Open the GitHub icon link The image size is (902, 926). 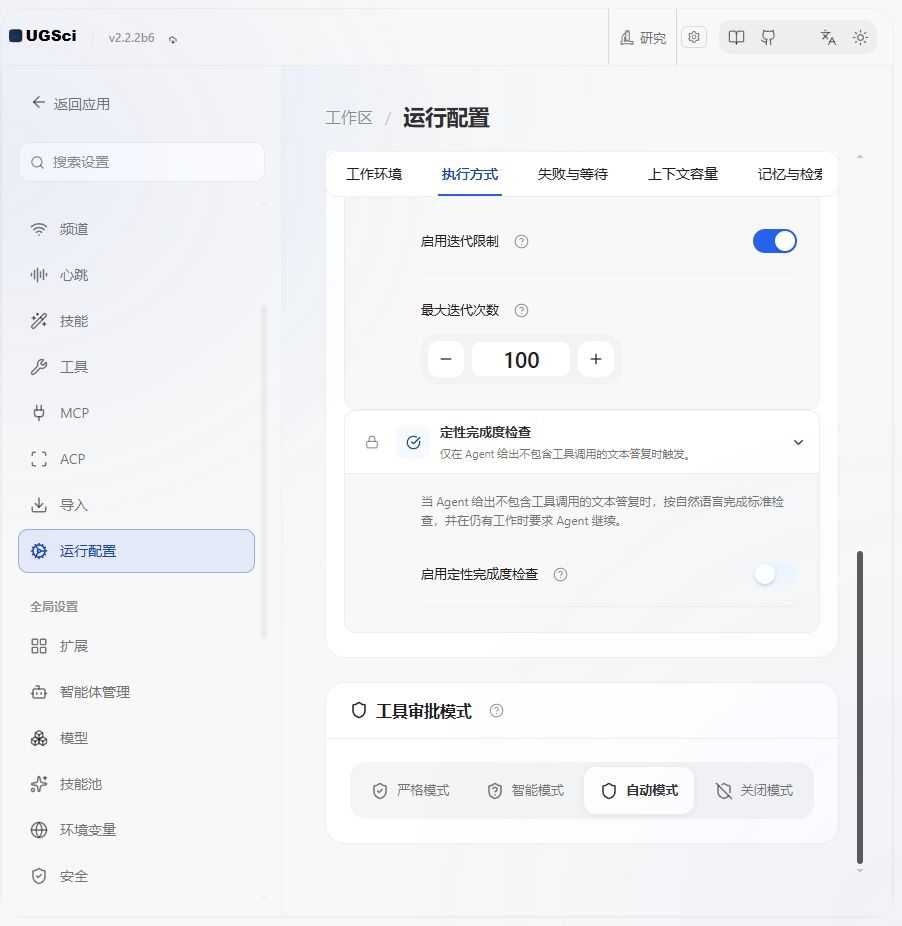pos(768,38)
